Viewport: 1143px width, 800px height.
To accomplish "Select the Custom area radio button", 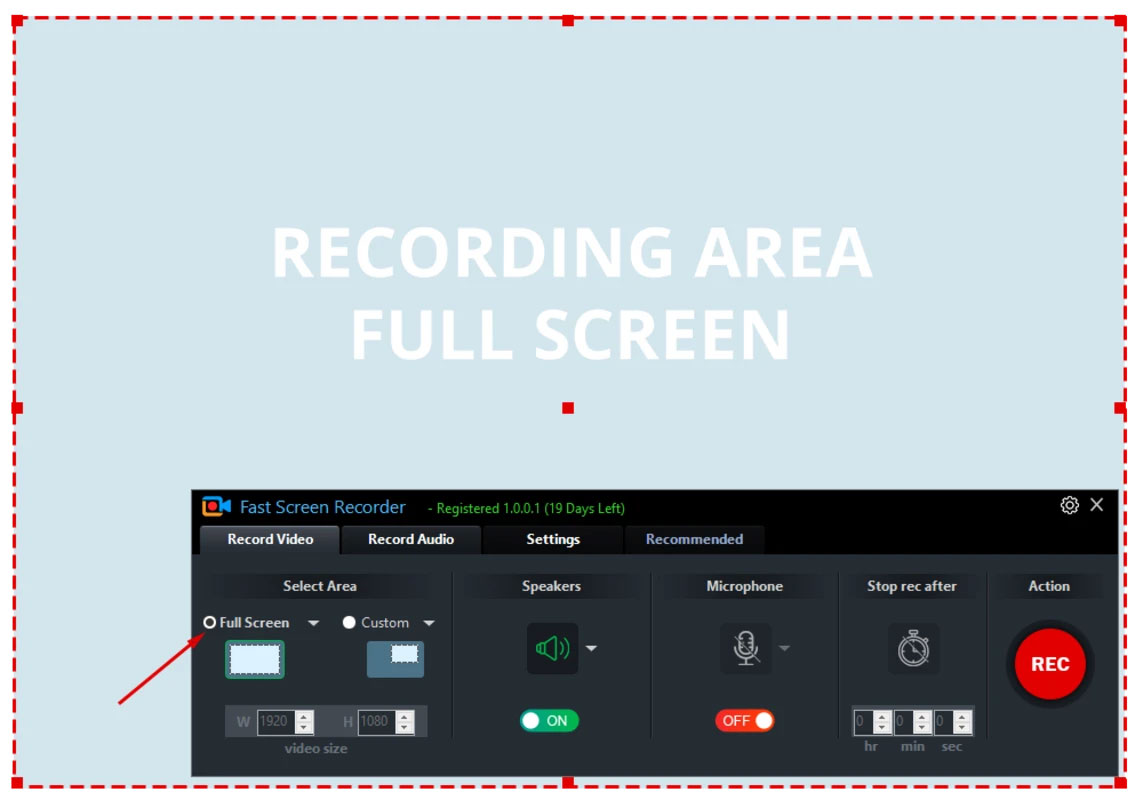I will (349, 622).
